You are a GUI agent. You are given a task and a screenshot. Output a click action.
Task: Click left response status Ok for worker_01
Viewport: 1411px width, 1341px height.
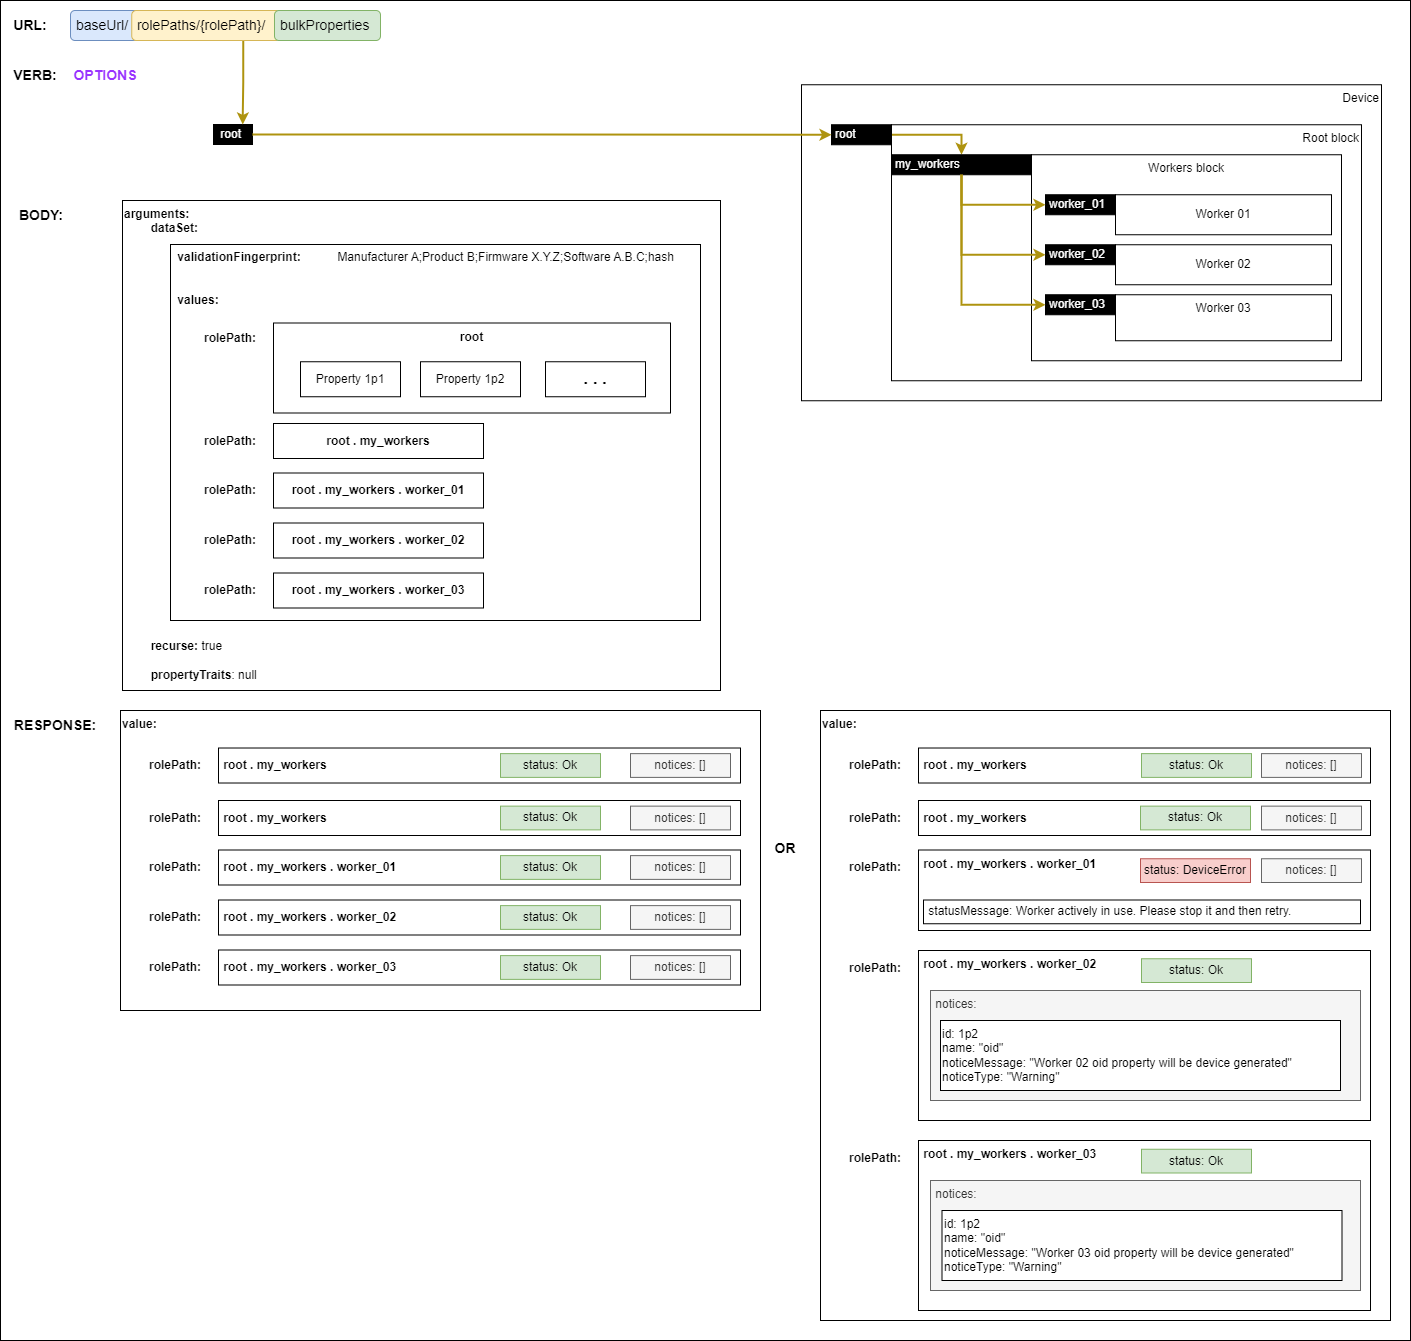550,867
